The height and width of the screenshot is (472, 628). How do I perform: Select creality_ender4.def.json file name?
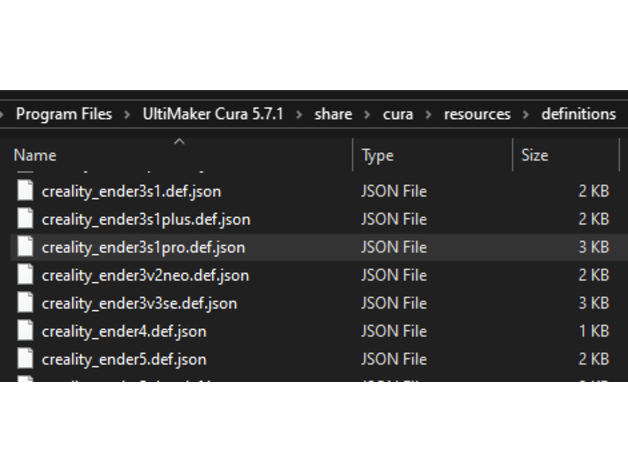[124, 331]
